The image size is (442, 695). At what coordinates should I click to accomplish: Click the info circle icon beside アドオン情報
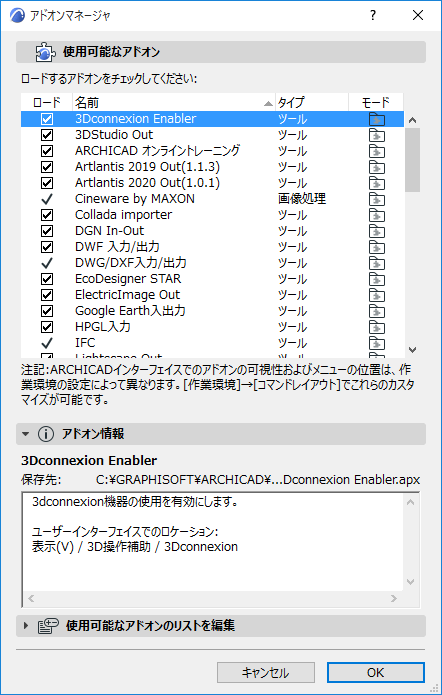click(x=46, y=434)
